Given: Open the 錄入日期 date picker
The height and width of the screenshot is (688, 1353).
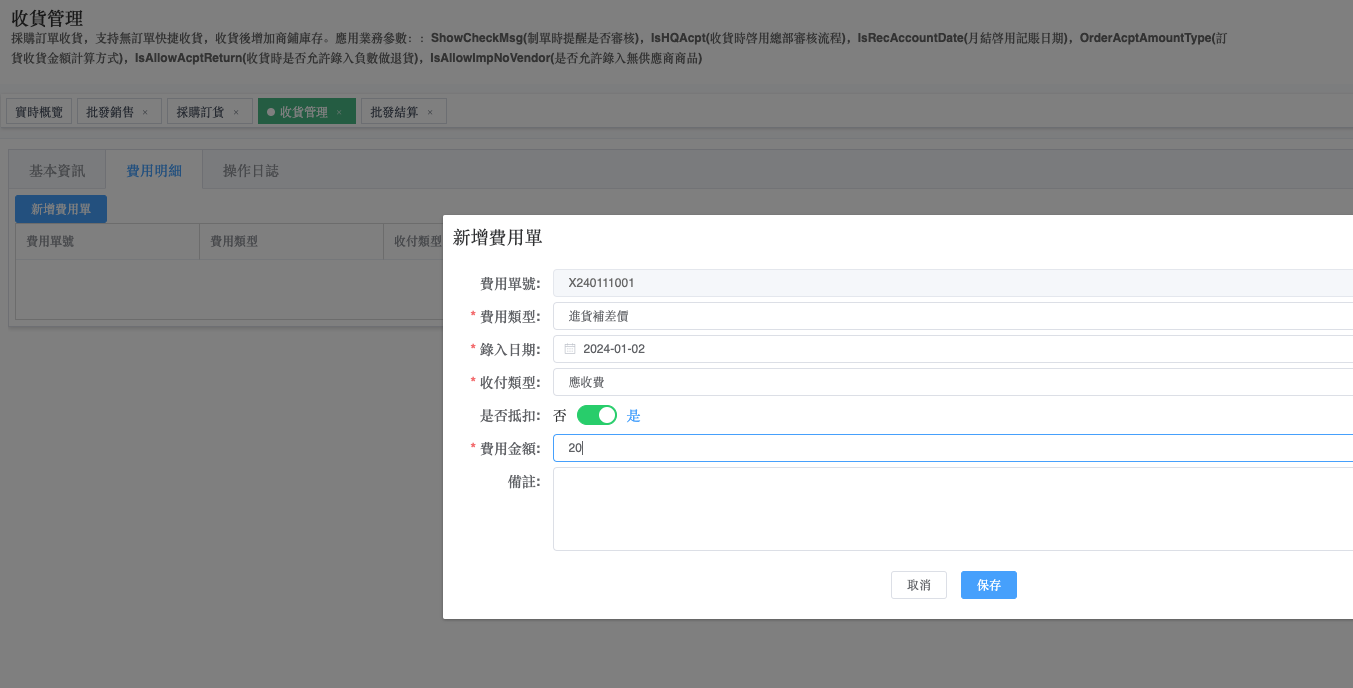Looking at the screenshot, I should pyautogui.click(x=950, y=349).
